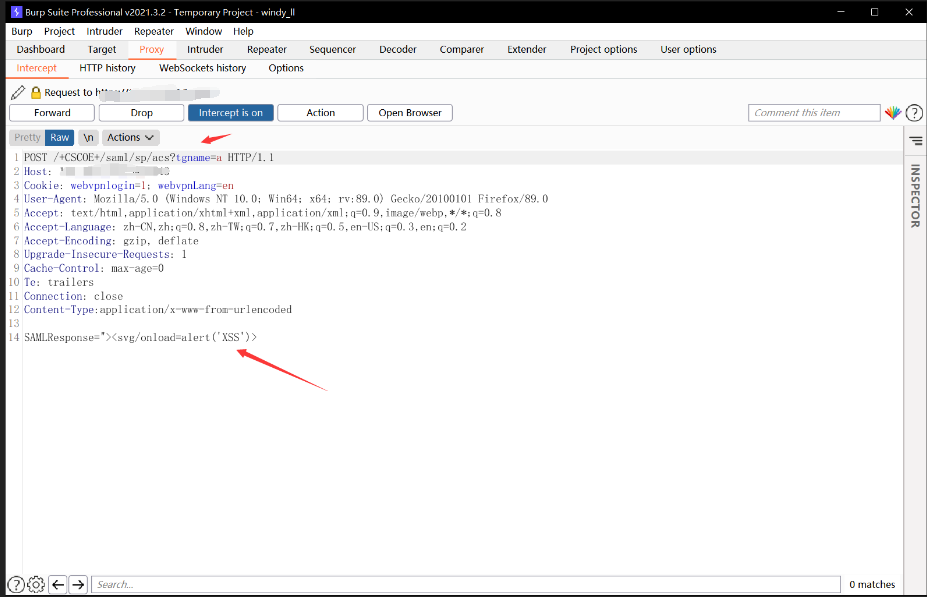This screenshot has height=597, width=927.
Task: Click the Cookie header line
Action: coord(128,186)
